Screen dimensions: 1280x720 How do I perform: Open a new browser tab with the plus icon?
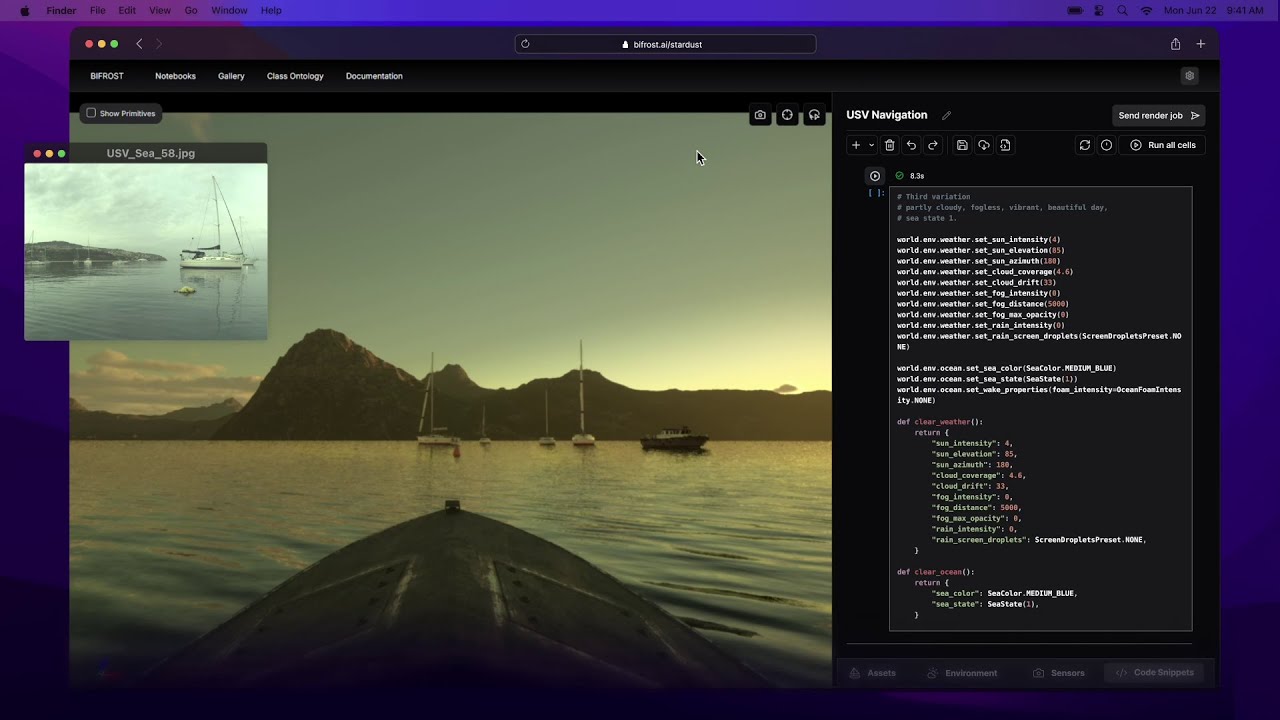click(x=1201, y=44)
